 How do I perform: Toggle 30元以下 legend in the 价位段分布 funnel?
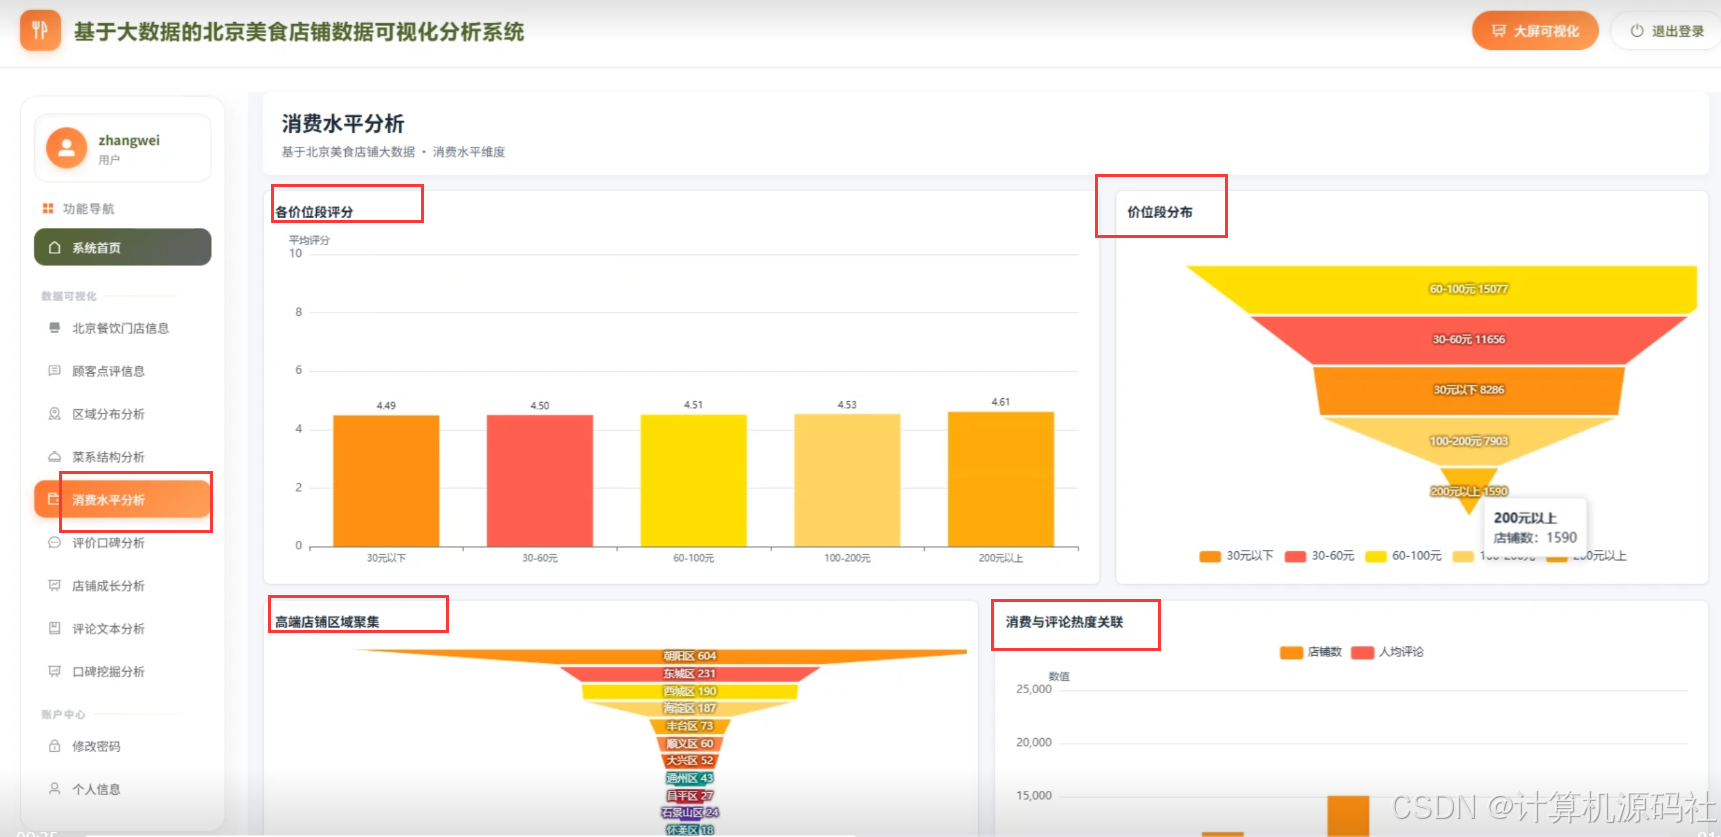pos(1236,556)
